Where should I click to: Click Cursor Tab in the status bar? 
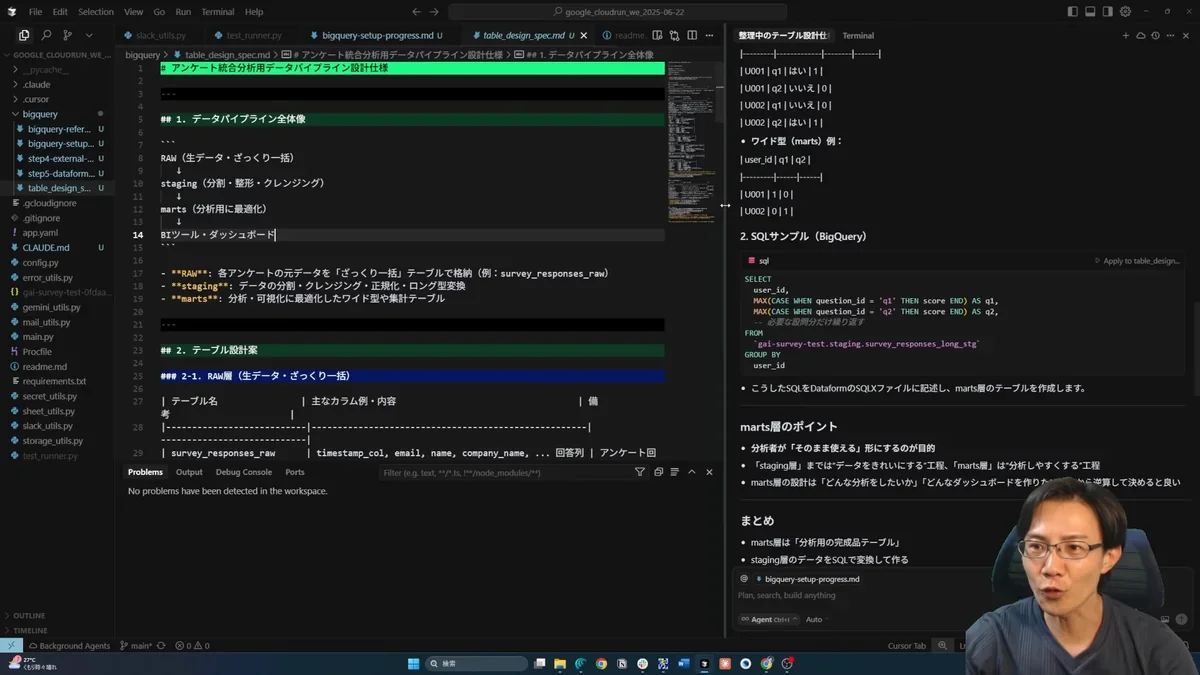(x=907, y=646)
